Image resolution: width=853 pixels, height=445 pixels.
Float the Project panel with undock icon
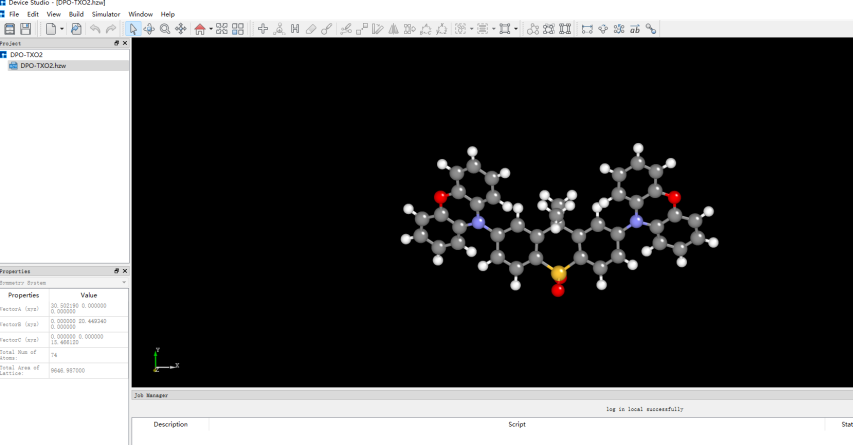(116, 43)
